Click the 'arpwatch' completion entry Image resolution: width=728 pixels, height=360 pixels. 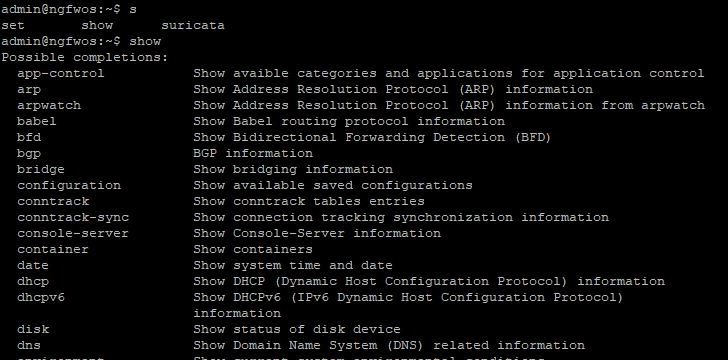pyautogui.click(x=49, y=105)
